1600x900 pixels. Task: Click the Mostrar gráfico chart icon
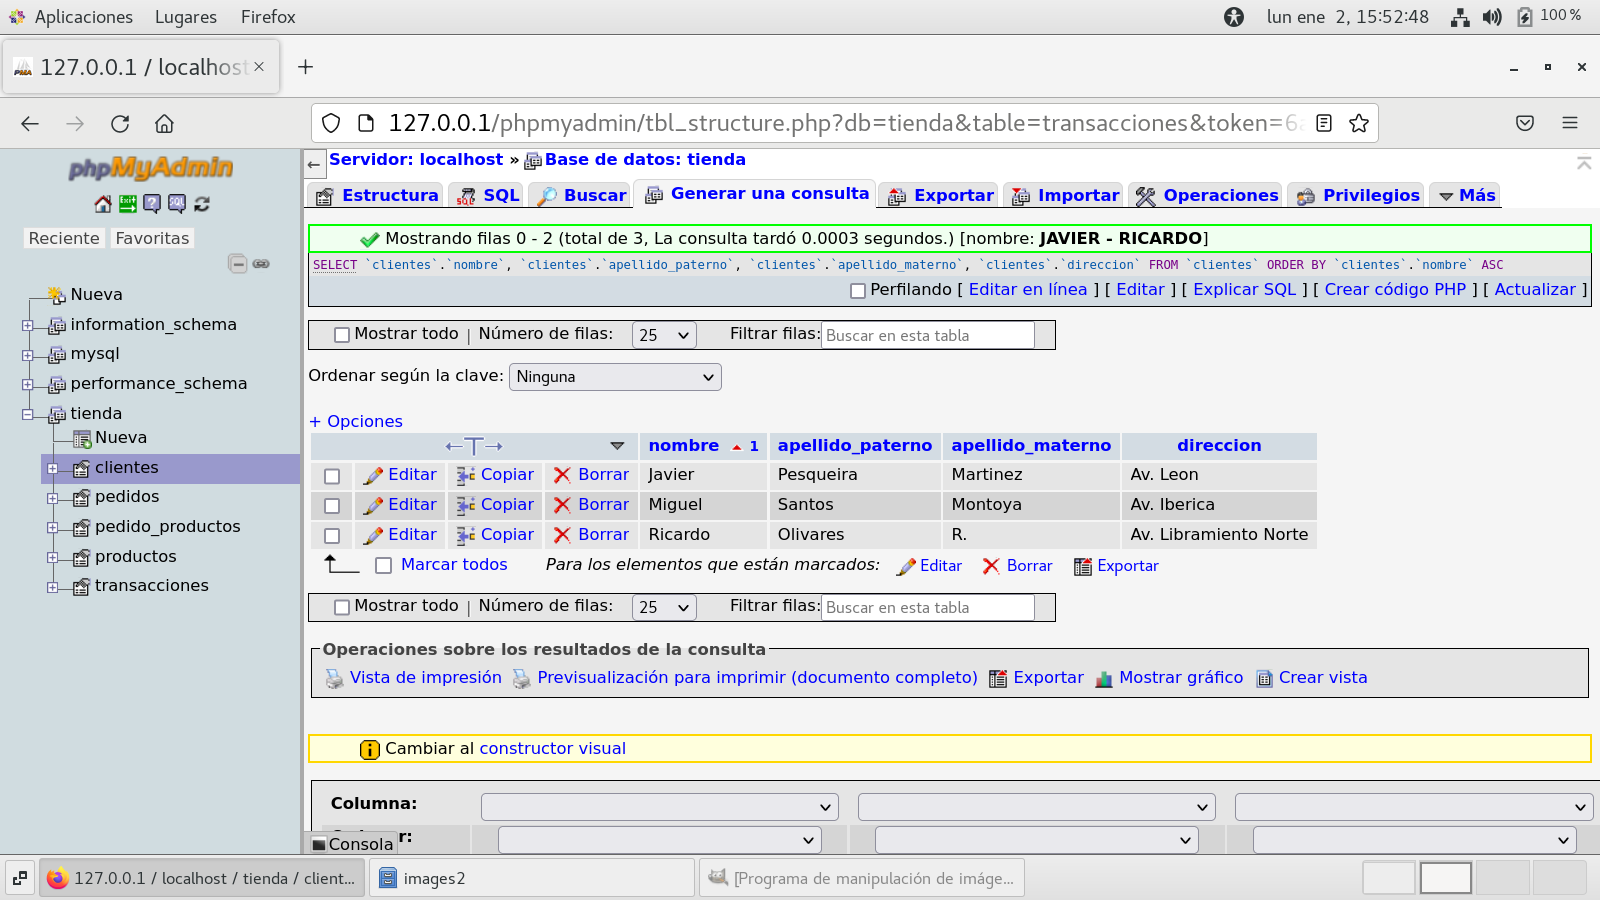1104,679
